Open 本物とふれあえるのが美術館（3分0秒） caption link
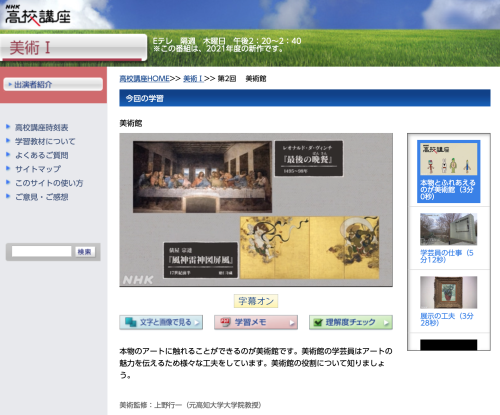This screenshot has width=500, height=415. (447, 190)
